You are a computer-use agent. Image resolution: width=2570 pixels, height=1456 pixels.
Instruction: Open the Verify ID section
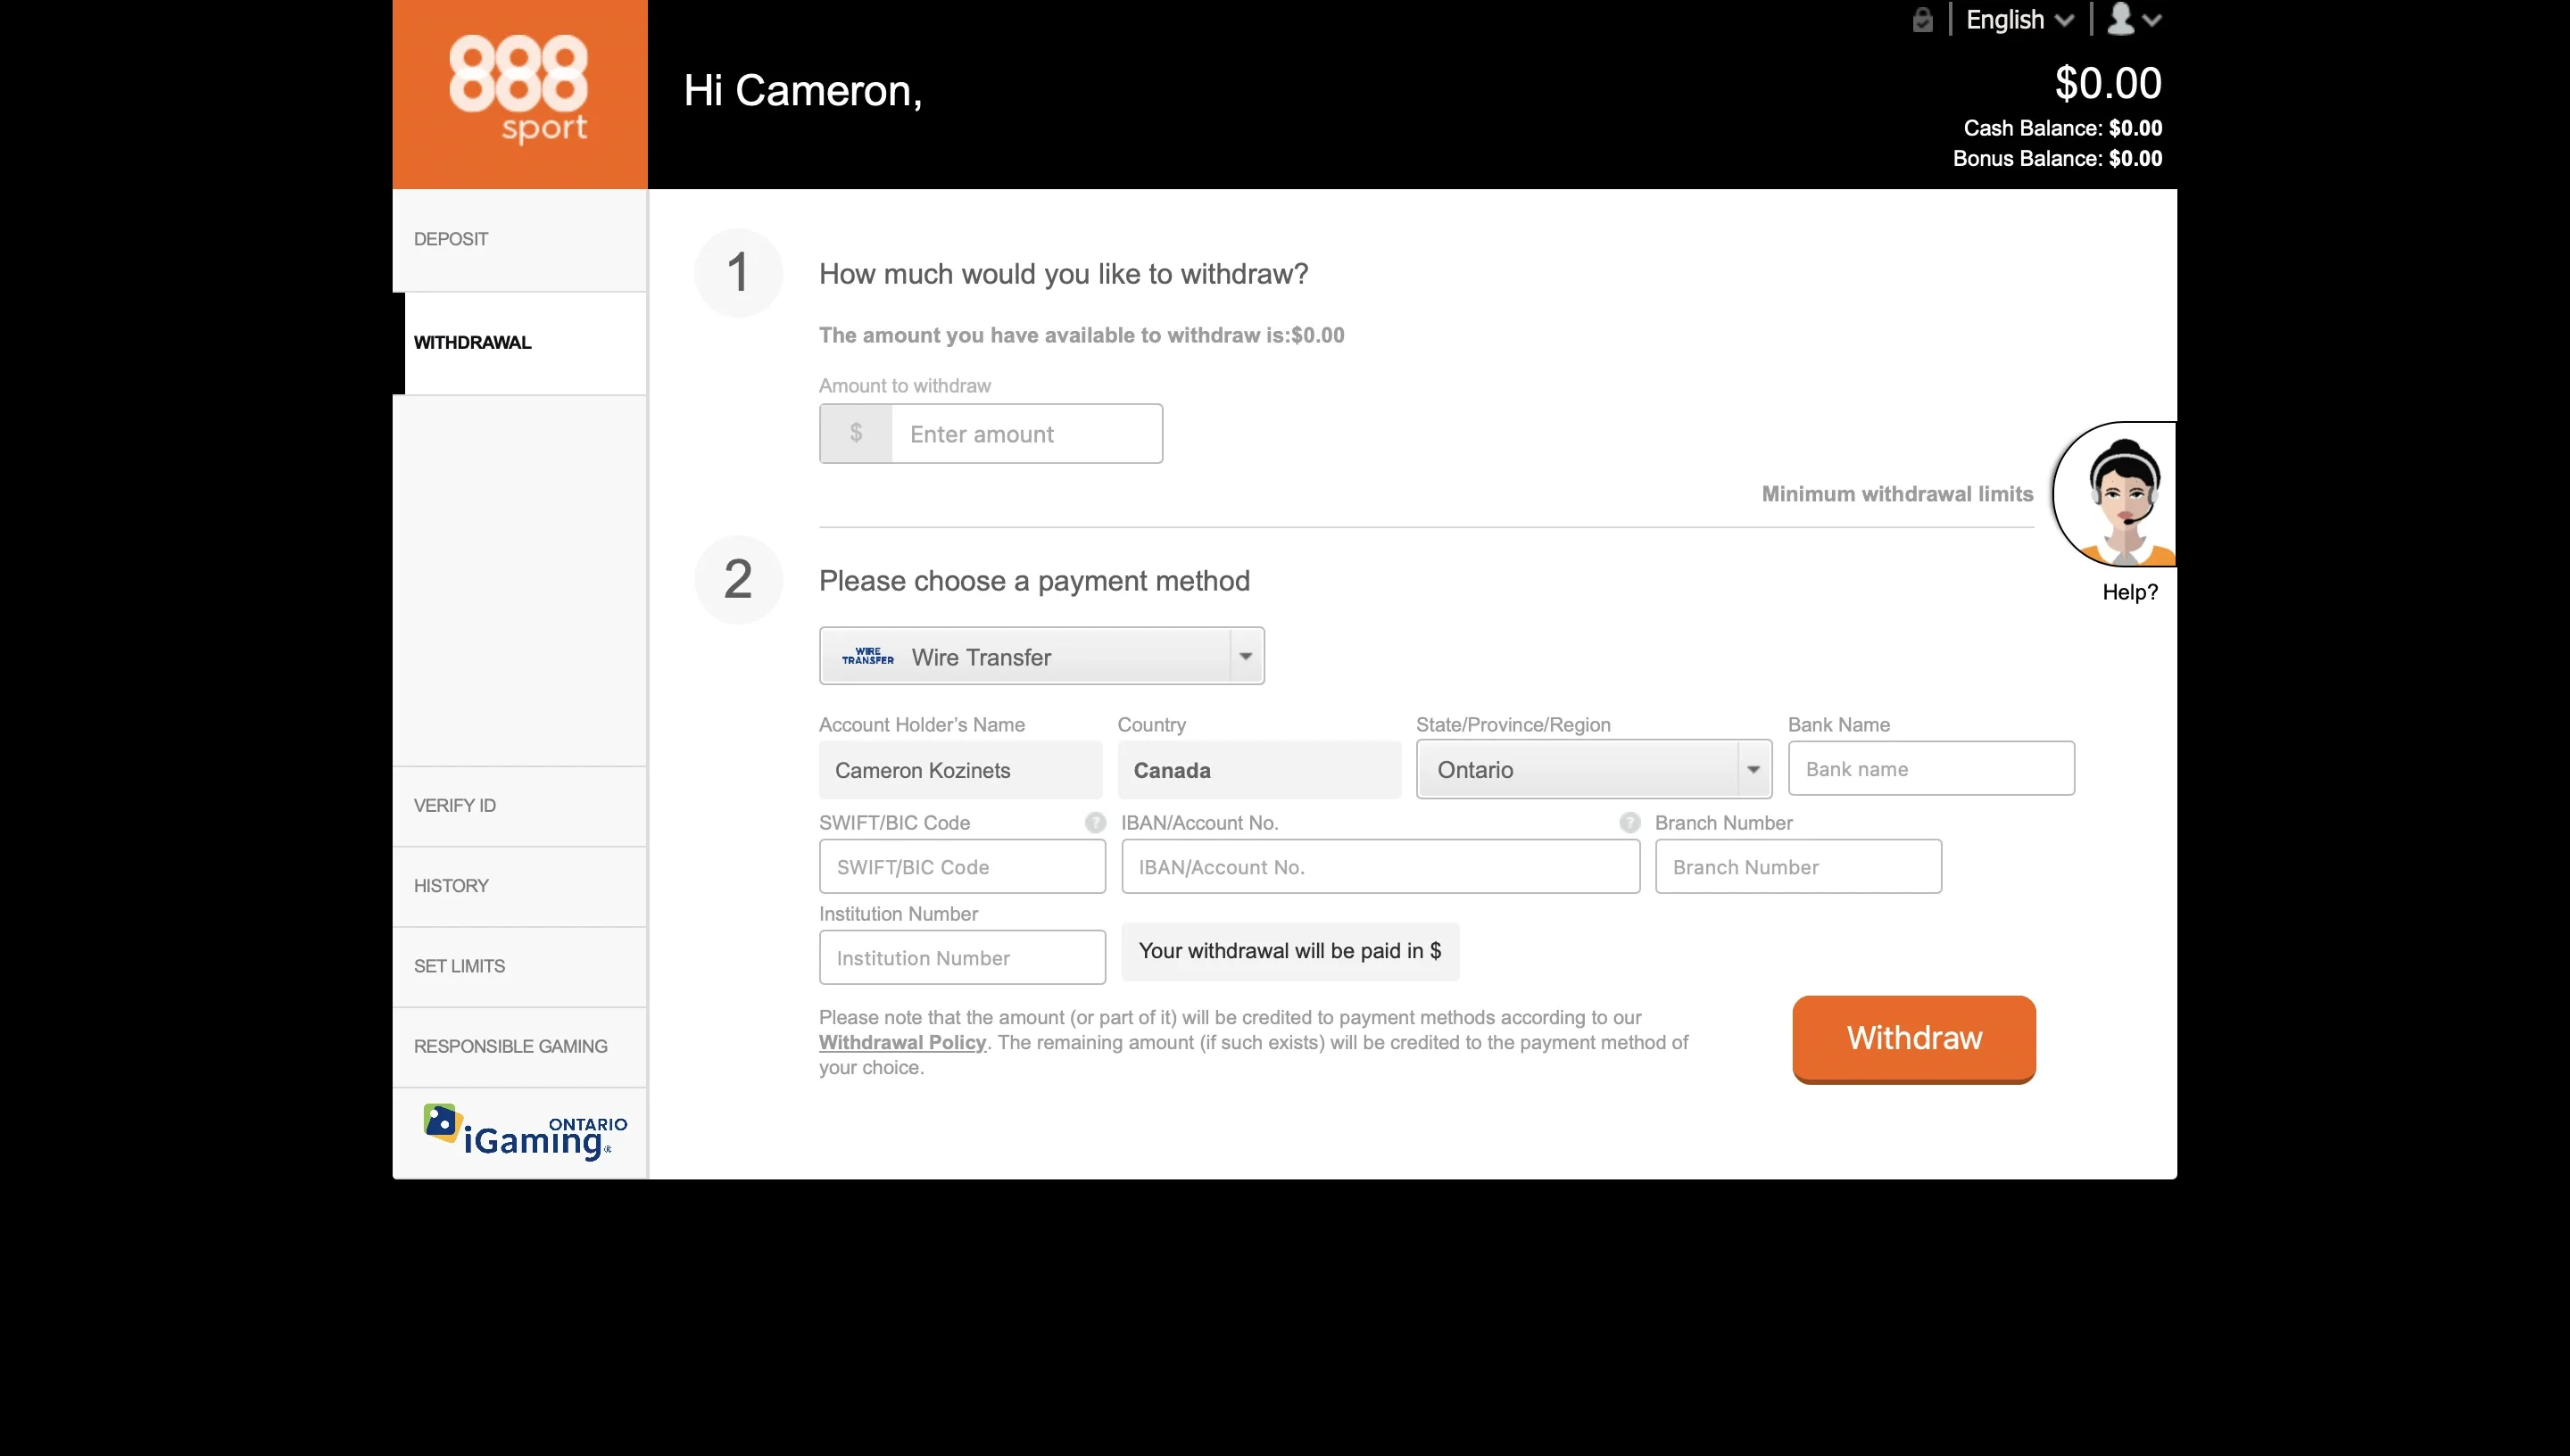tap(455, 806)
